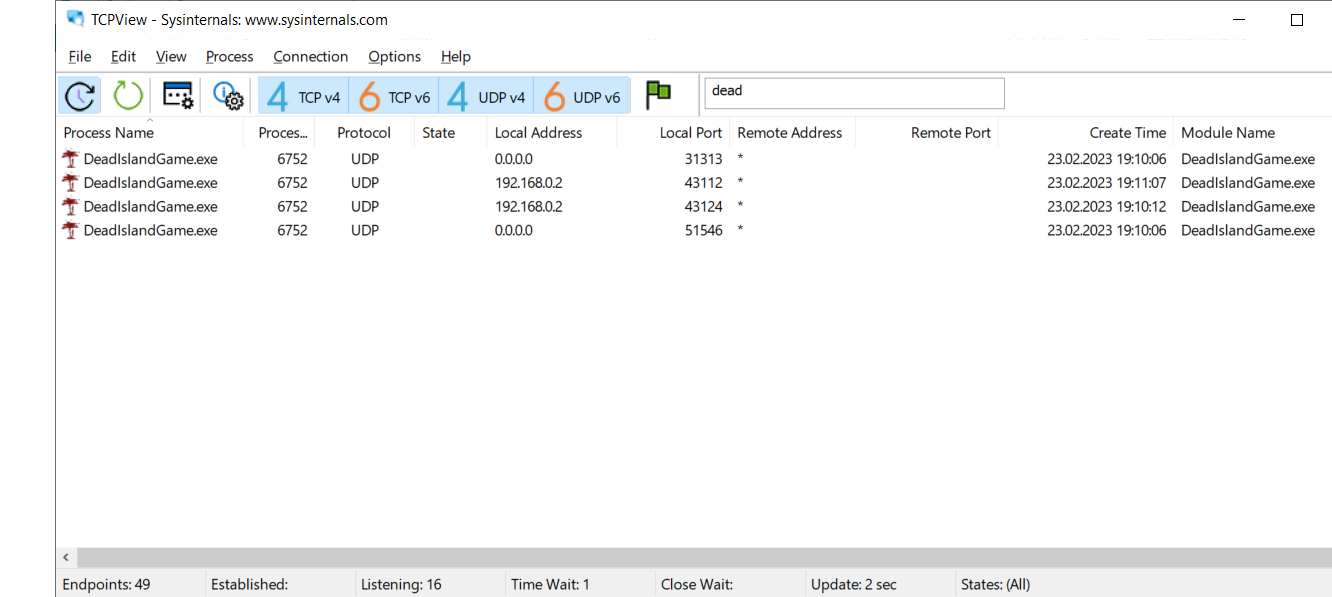Open the Help menu
Viewport: 1332px width, 597px height.
[455, 57]
